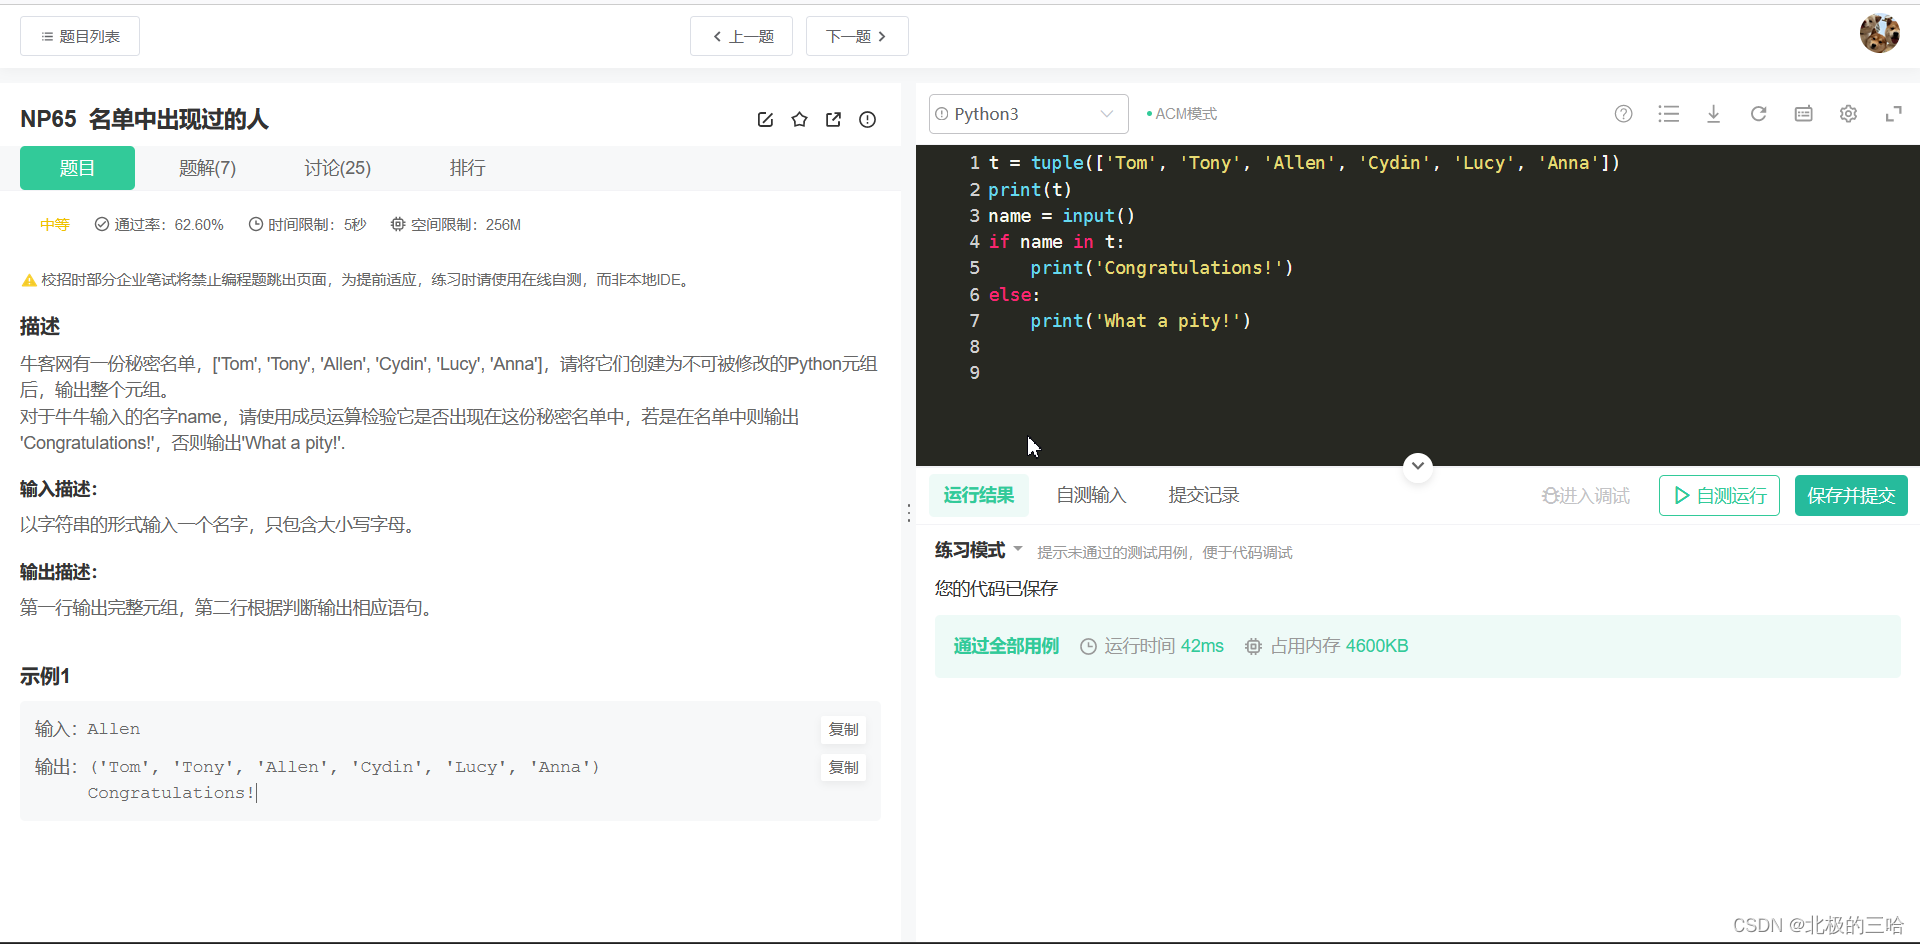Screen dimensions: 1920x944
Task: Click the 时间限制: 5秒 text
Action: 307,225
